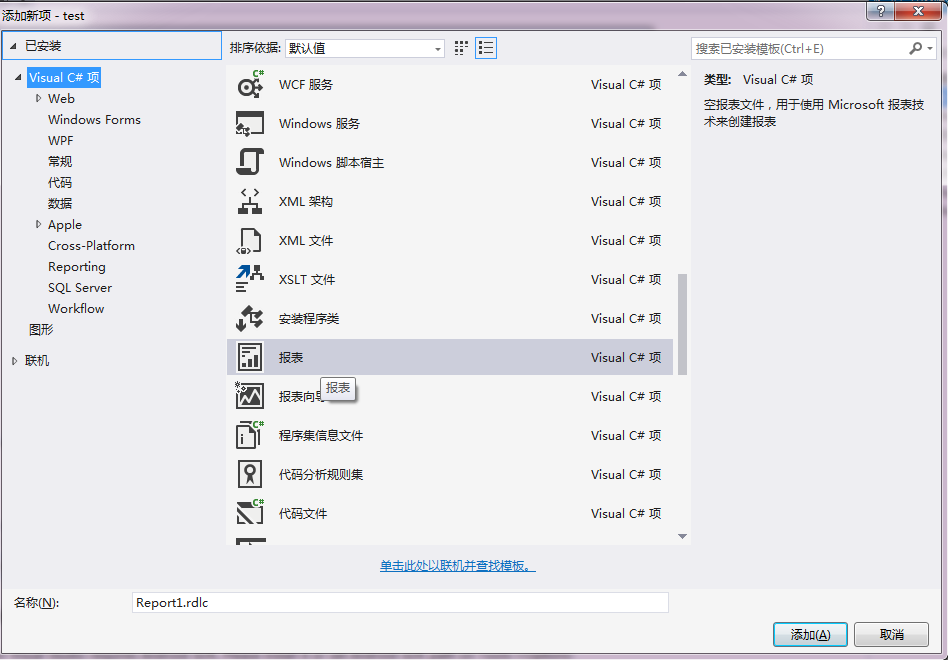Viewport: 948px width, 660px height.
Task: Select the Windows 脚本宿主 template icon
Action: point(250,163)
